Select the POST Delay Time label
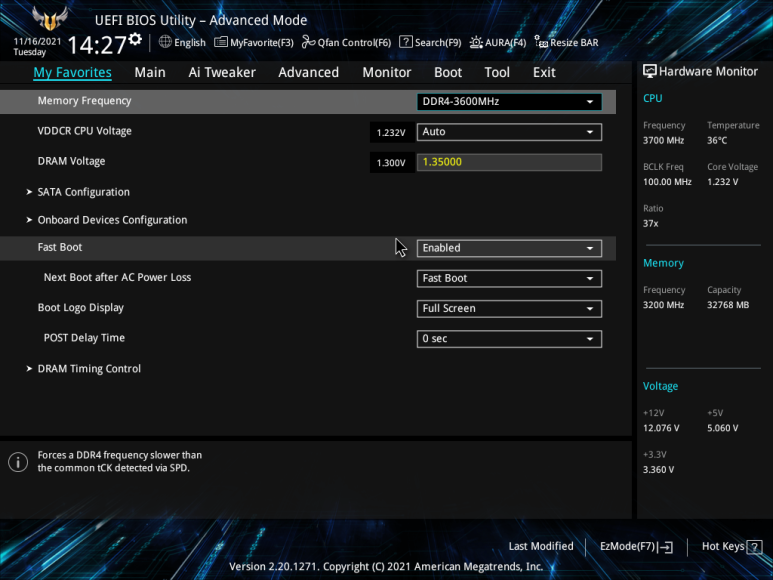Image resolution: width=773 pixels, height=580 pixels. (x=84, y=338)
